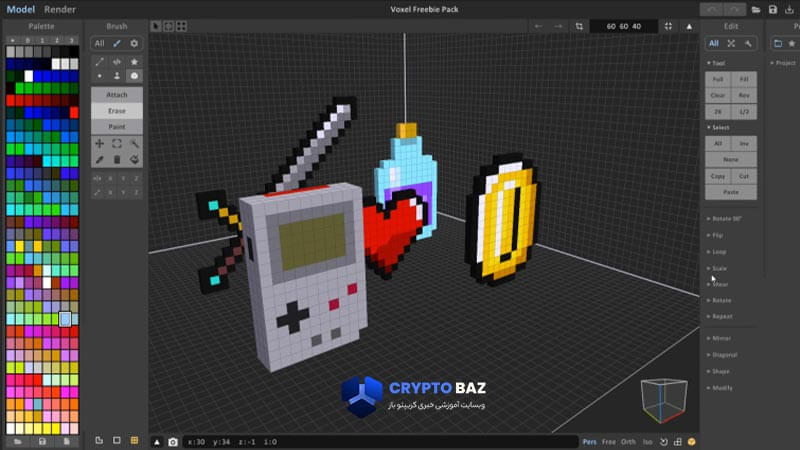Click the open file folder icon
This screenshot has width=800, height=450.
tap(756, 10)
